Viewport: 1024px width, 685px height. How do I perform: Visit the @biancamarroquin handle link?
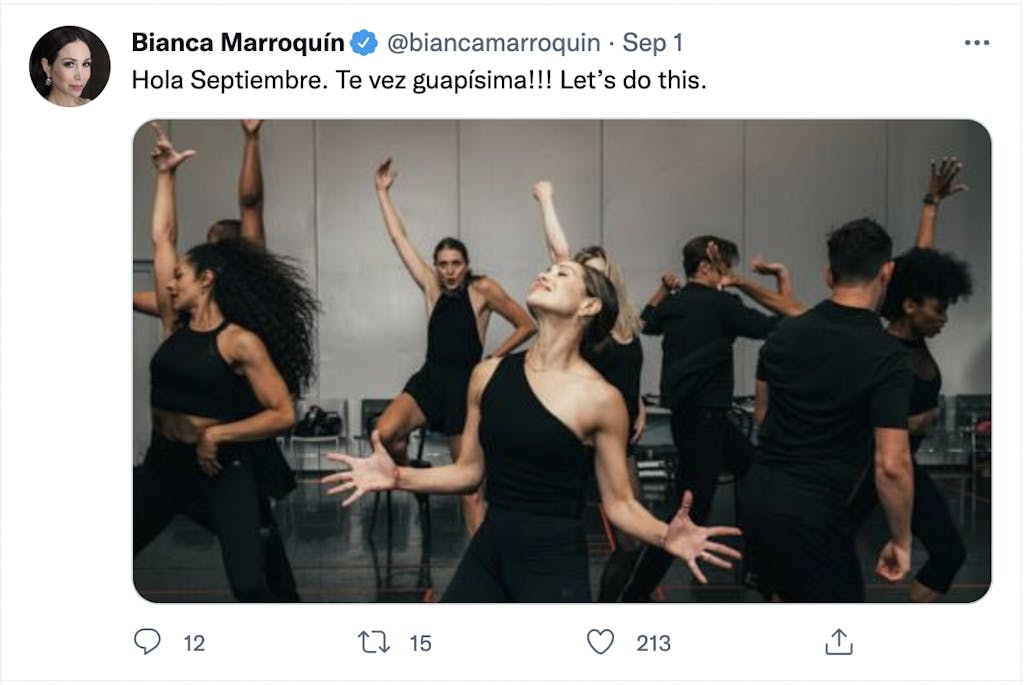(493, 43)
